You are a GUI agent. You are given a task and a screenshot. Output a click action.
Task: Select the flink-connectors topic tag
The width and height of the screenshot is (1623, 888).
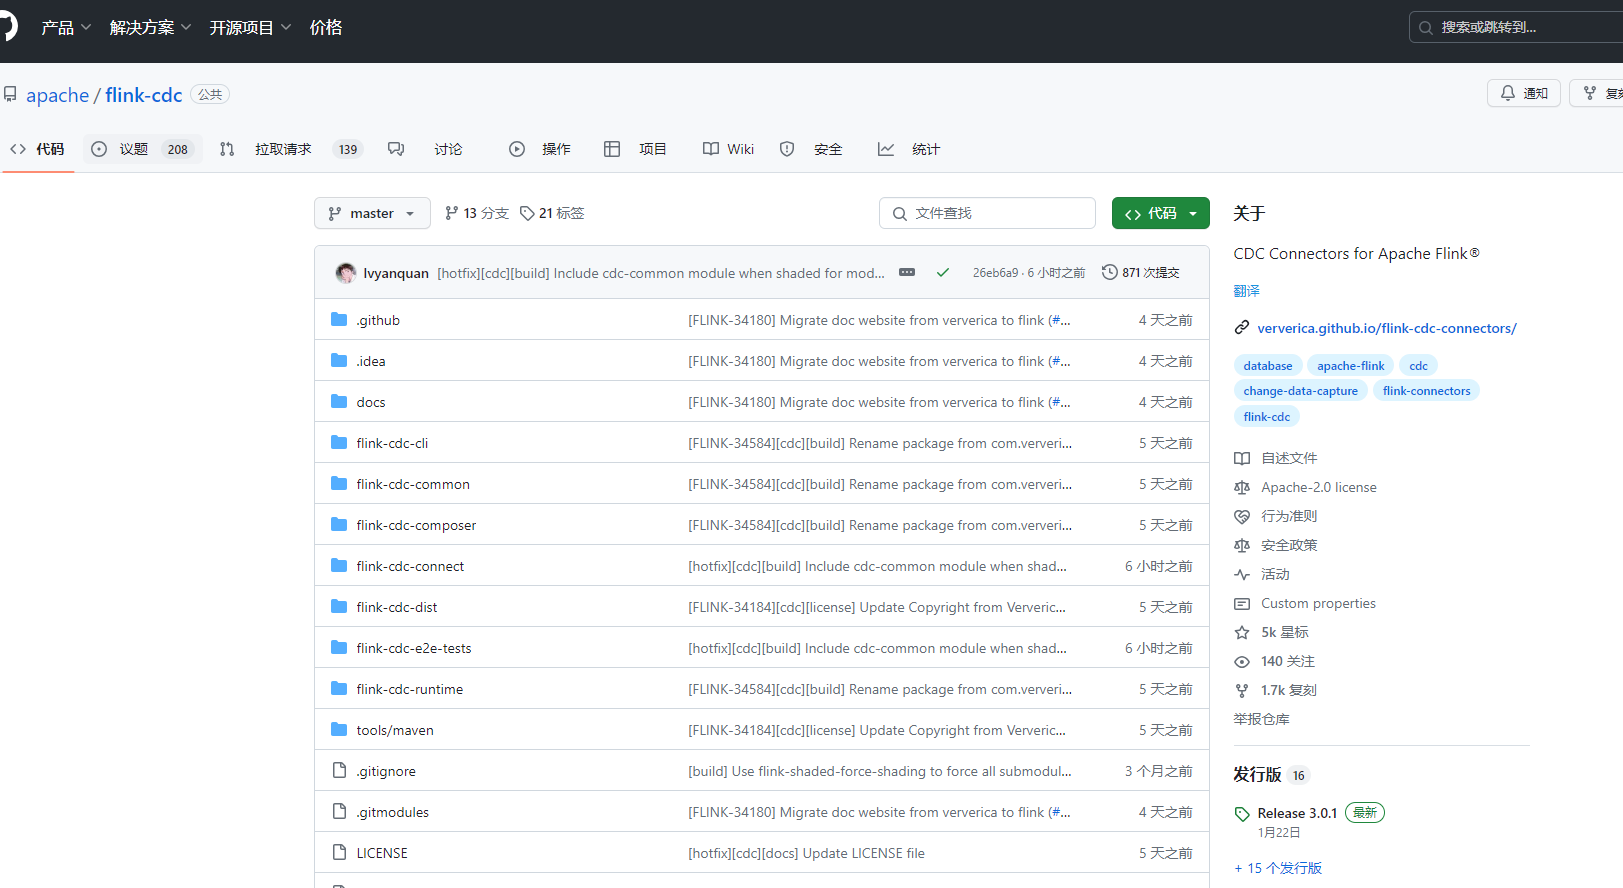pos(1426,391)
